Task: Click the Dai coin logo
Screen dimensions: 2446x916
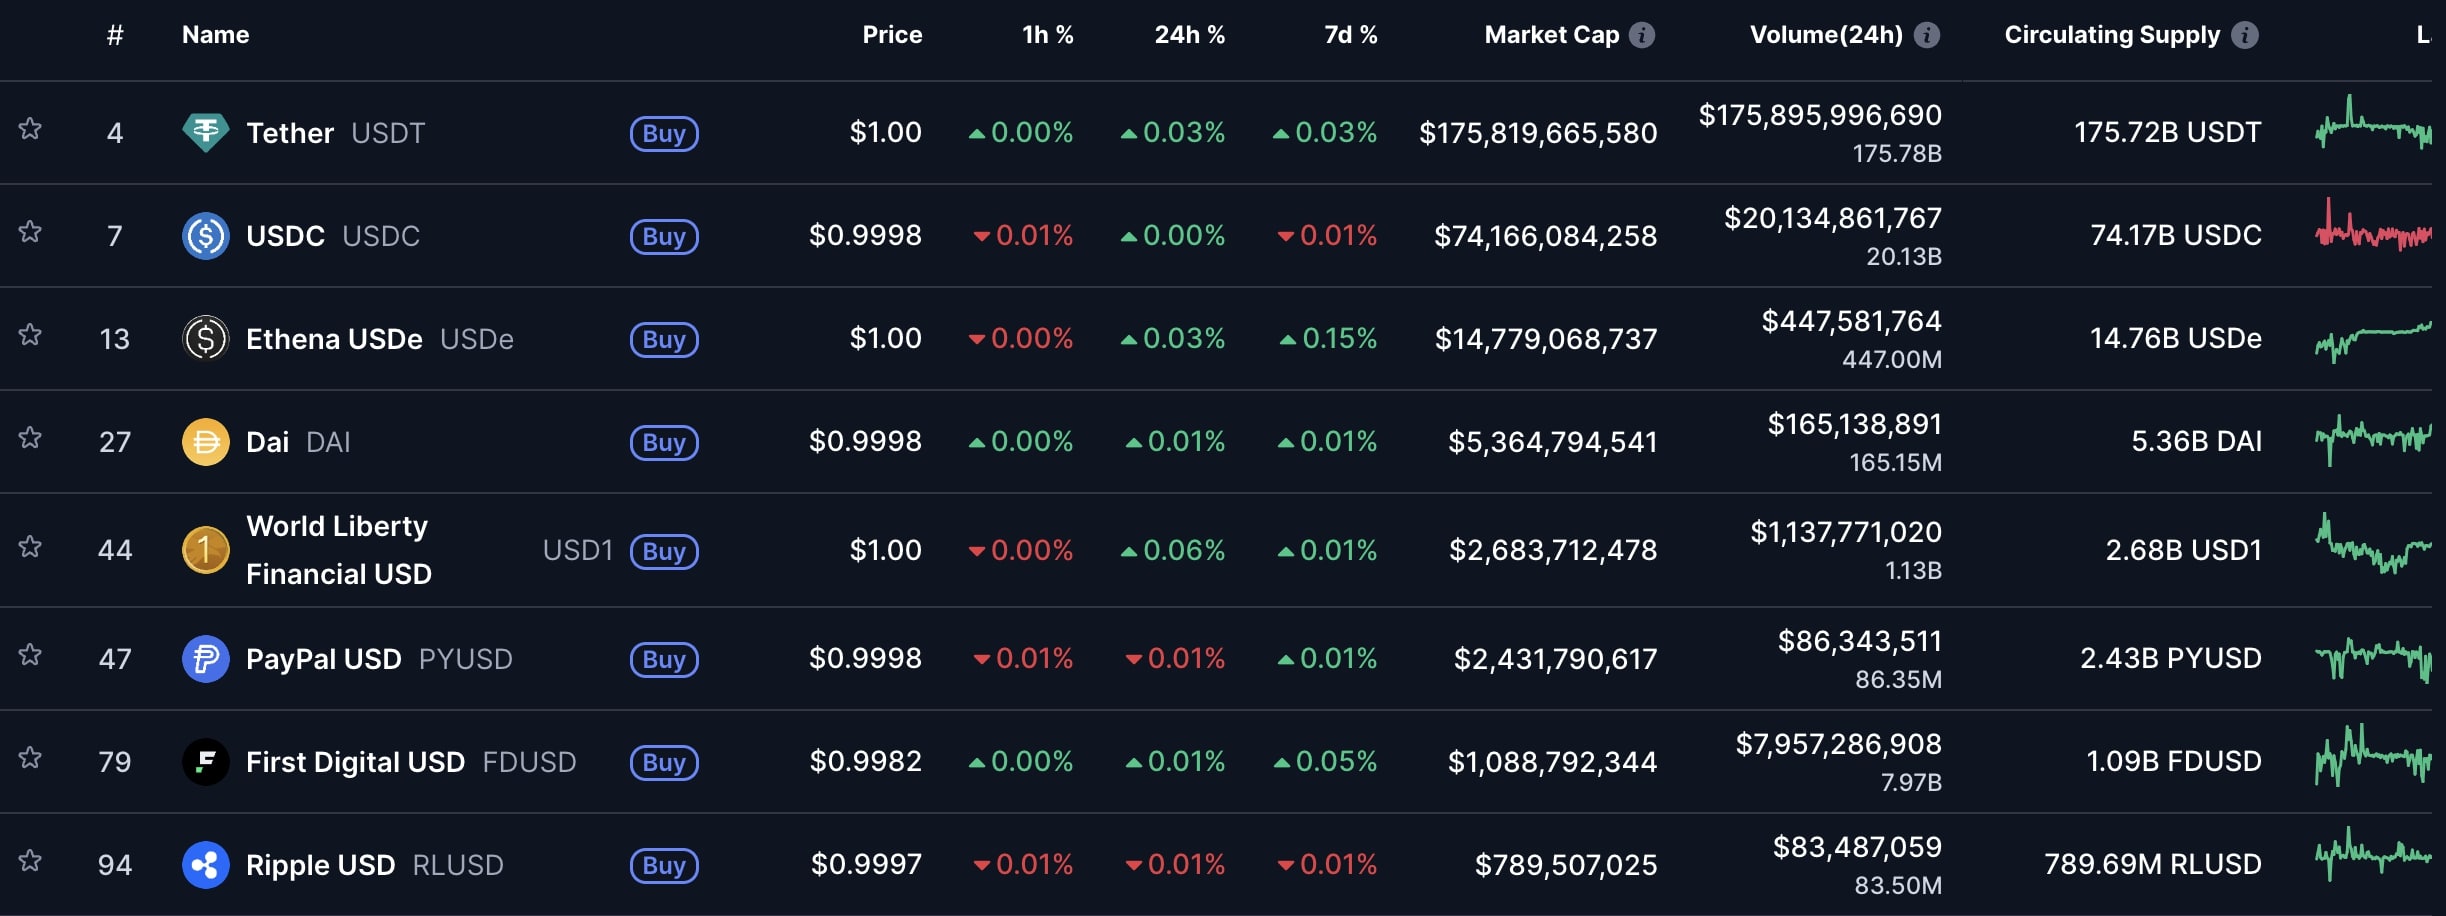Action: click(206, 442)
